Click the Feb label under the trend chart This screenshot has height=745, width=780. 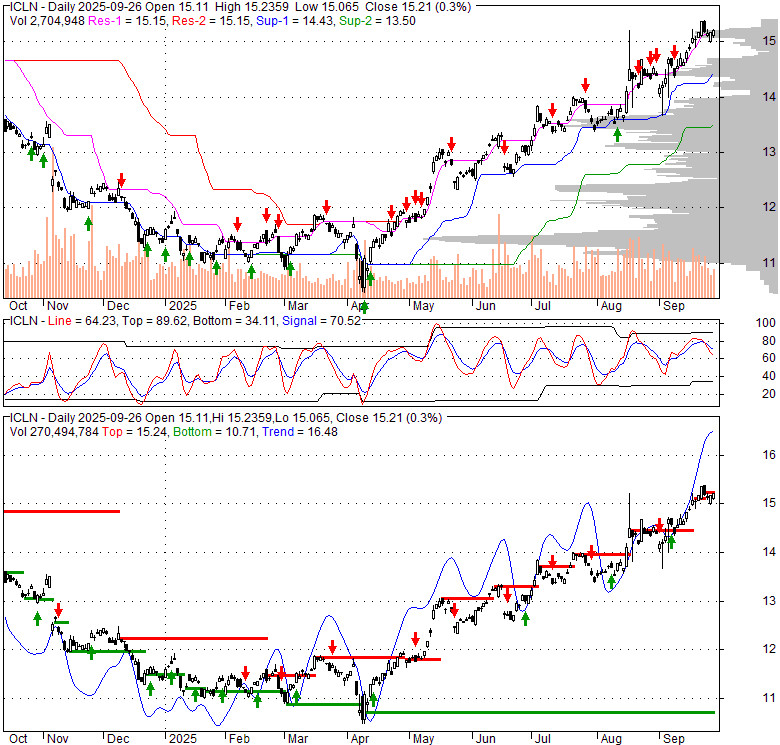pos(239,739)
